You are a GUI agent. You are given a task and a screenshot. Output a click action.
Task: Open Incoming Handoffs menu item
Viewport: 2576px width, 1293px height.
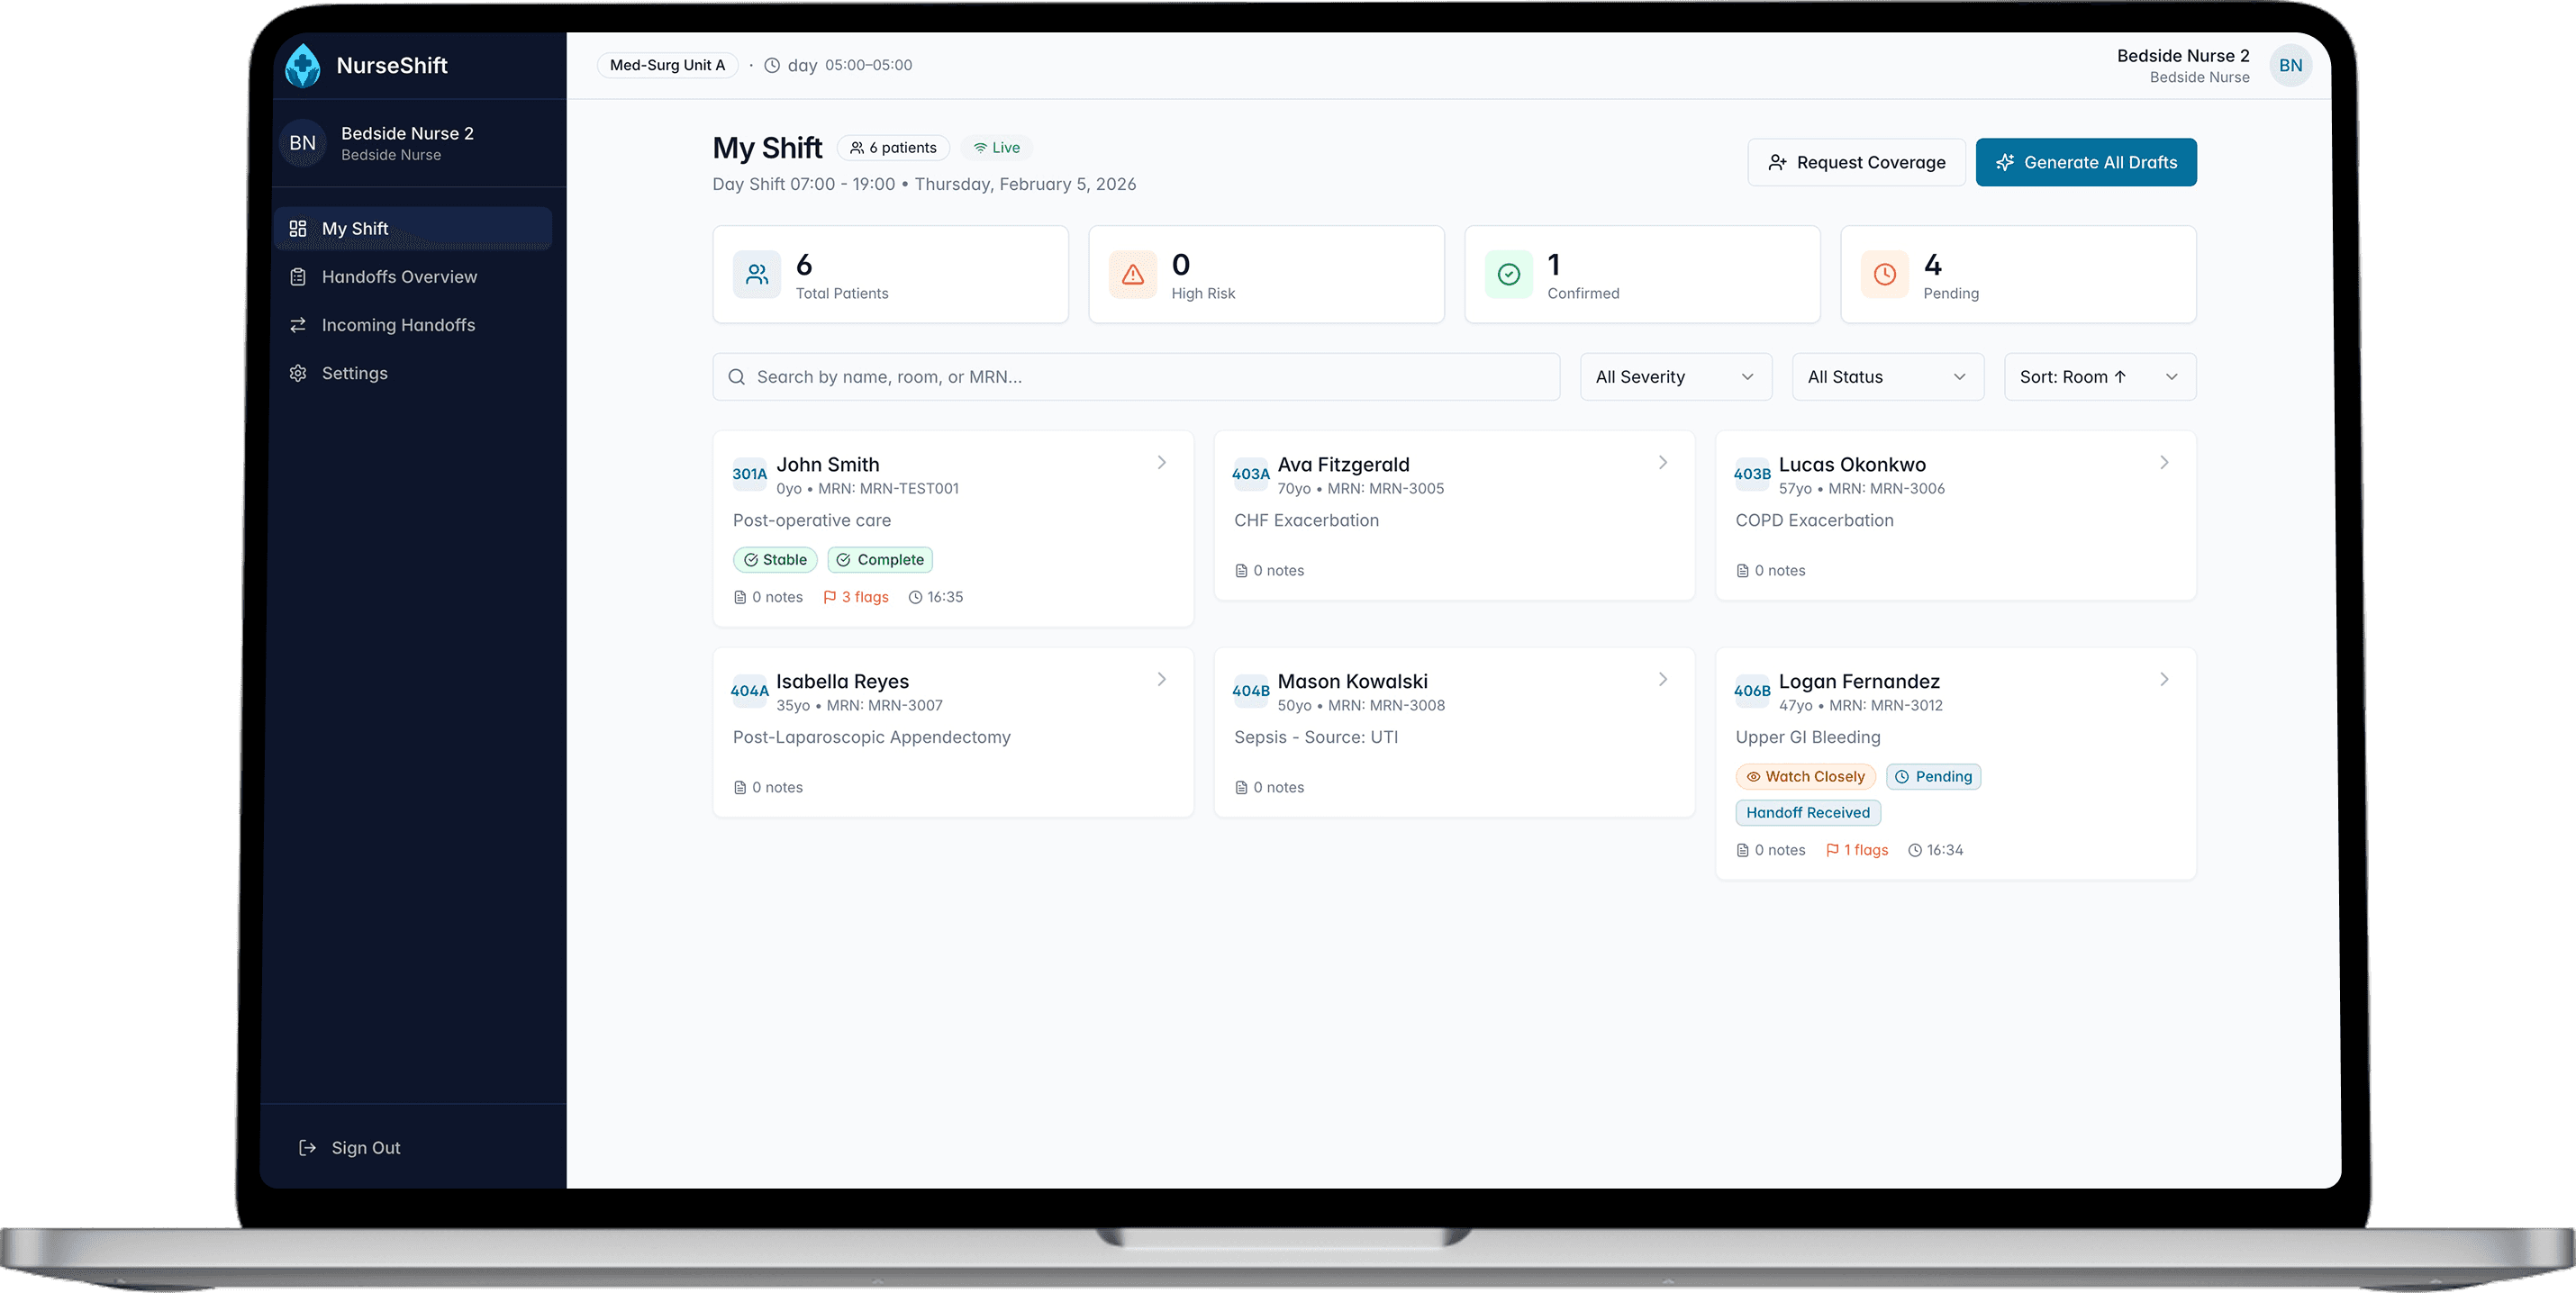(398, 325)
